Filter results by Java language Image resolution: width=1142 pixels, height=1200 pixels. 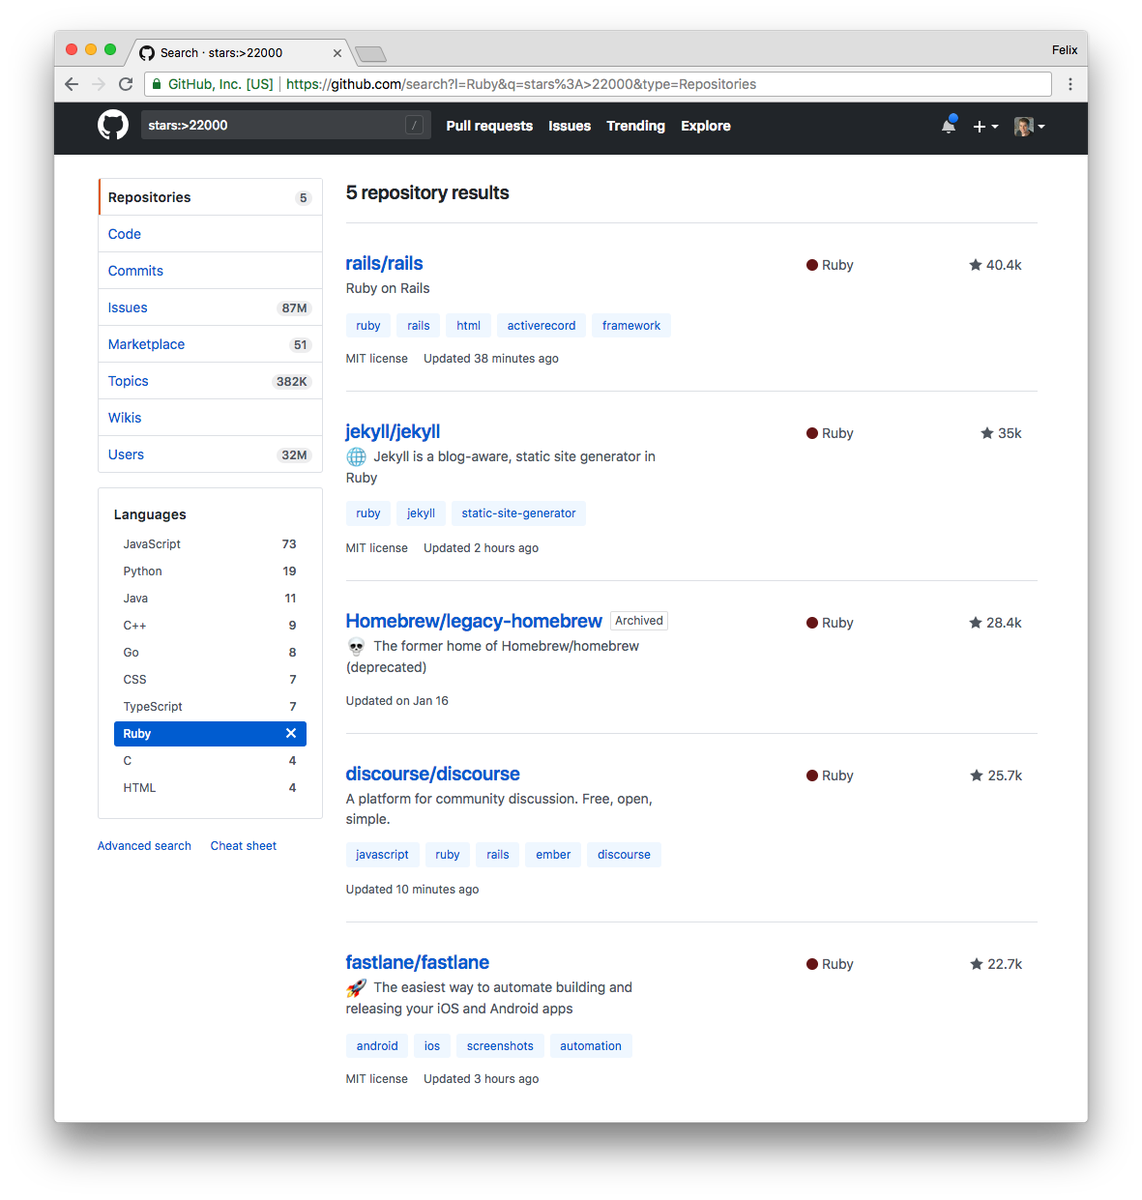coord(210,598)
